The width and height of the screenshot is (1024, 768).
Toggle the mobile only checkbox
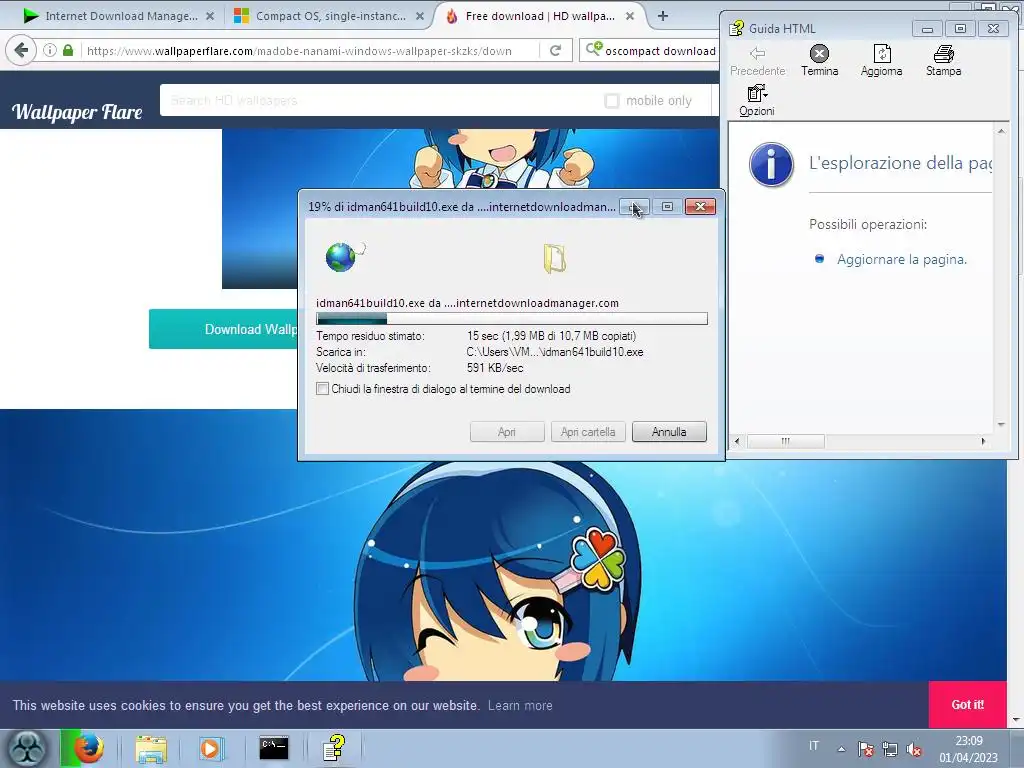(611, 101)
